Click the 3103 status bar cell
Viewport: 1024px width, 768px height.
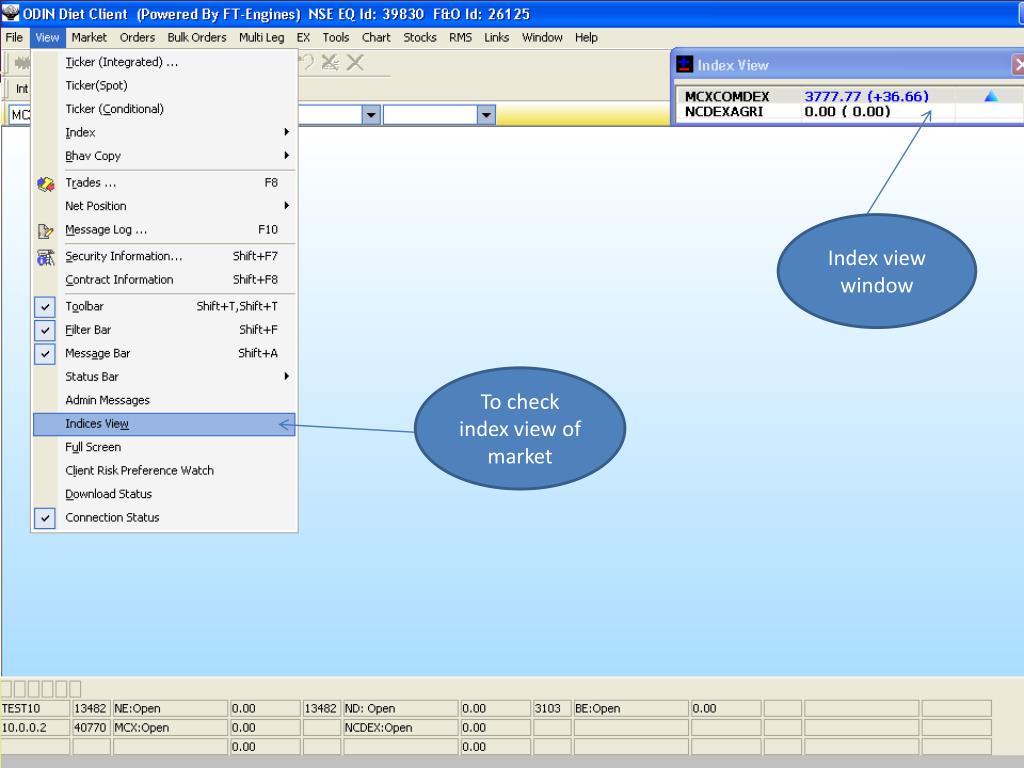551,709
